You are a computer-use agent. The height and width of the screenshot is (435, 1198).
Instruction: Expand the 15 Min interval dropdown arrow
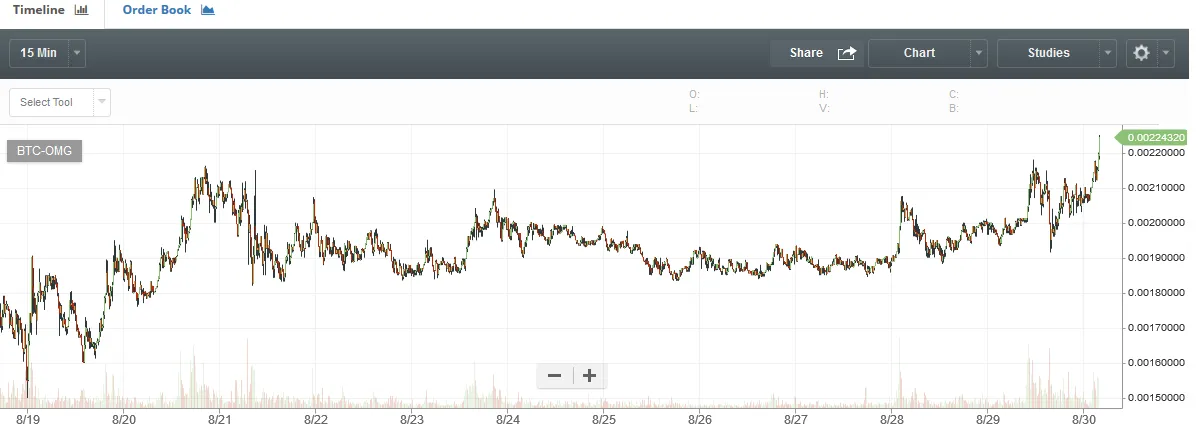click(76, 53)
